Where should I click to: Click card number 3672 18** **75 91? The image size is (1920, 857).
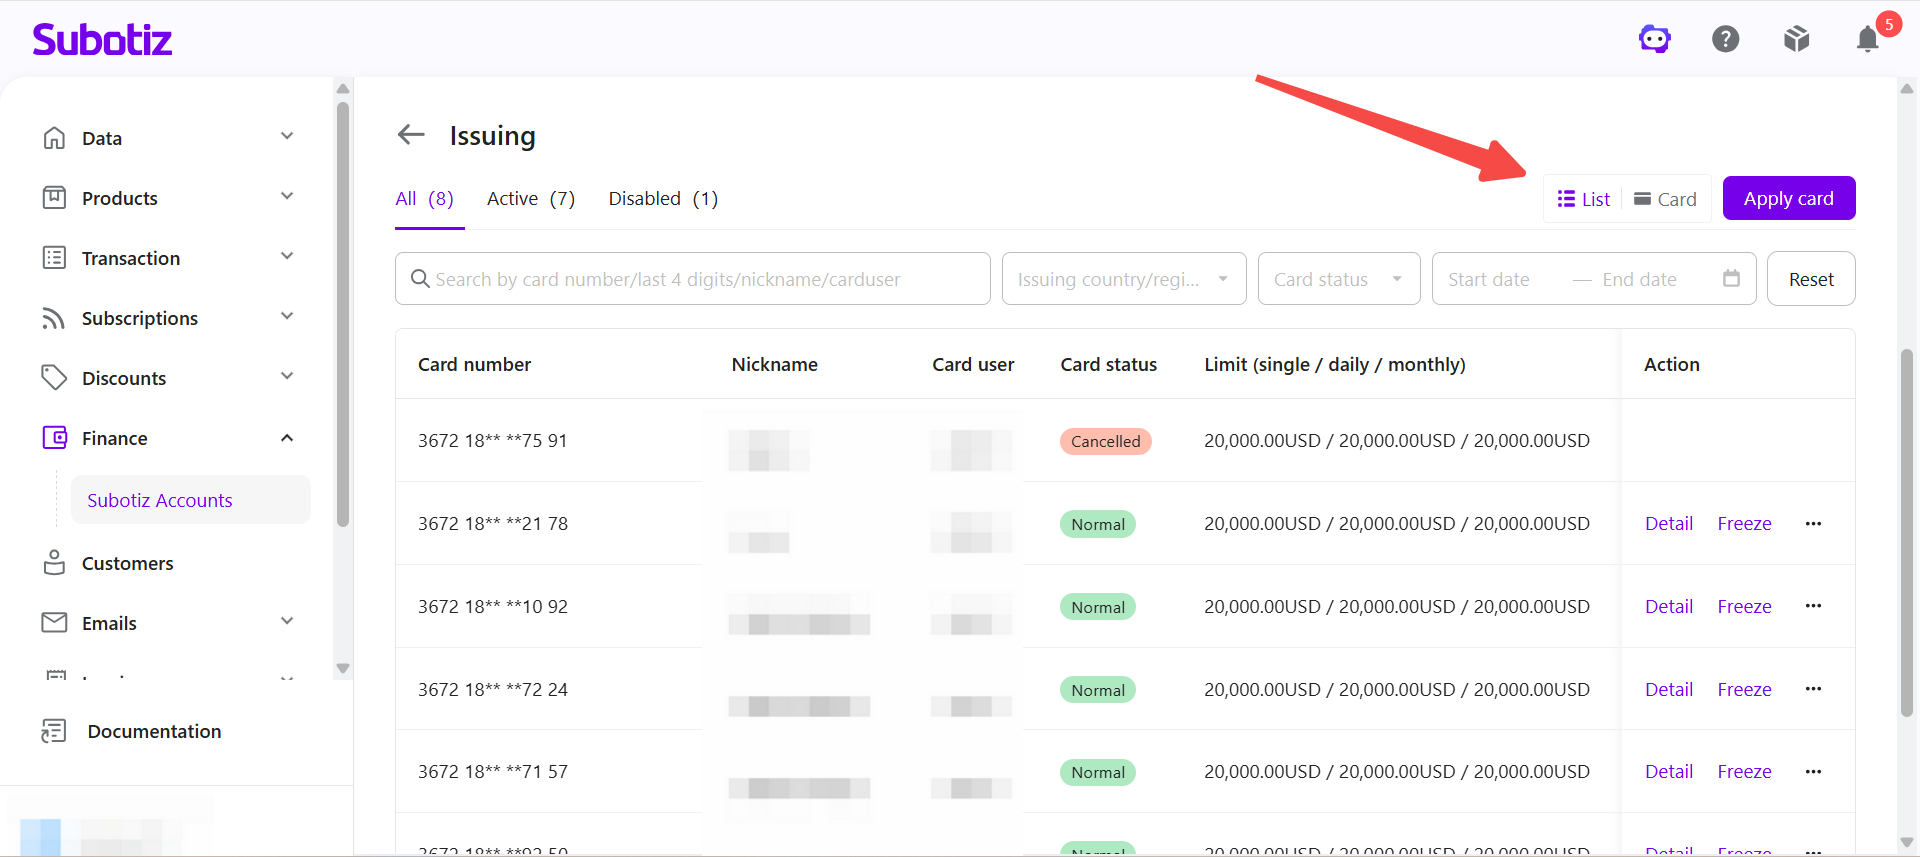(492, 440)
